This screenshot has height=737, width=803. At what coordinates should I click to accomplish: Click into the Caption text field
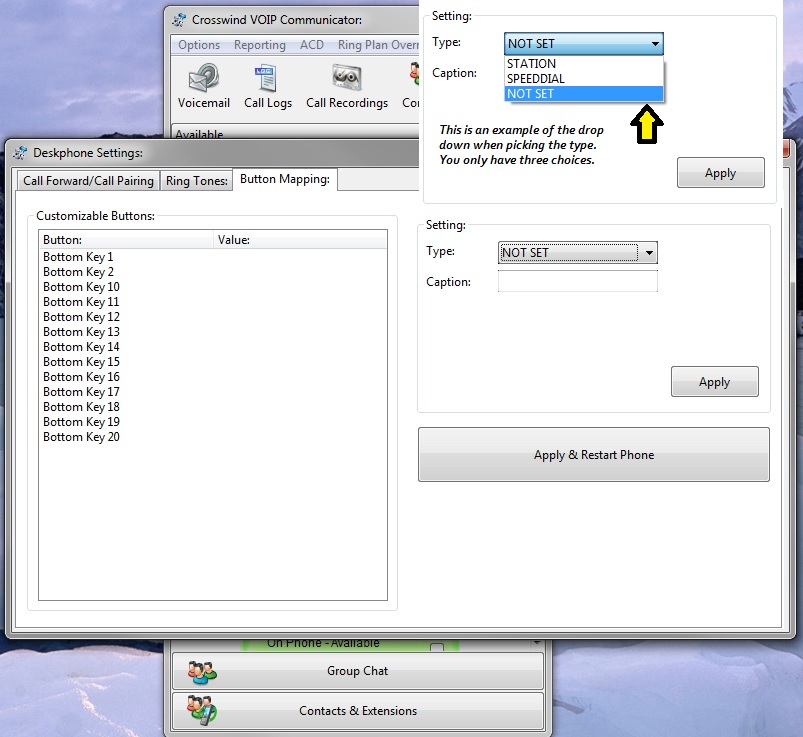click(577, 282)
